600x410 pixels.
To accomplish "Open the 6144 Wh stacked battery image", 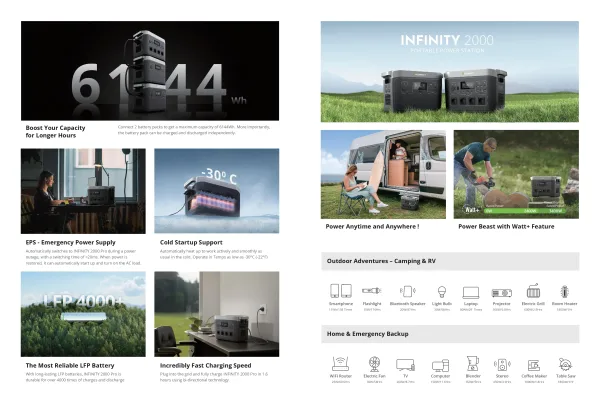I will [150, 71].
